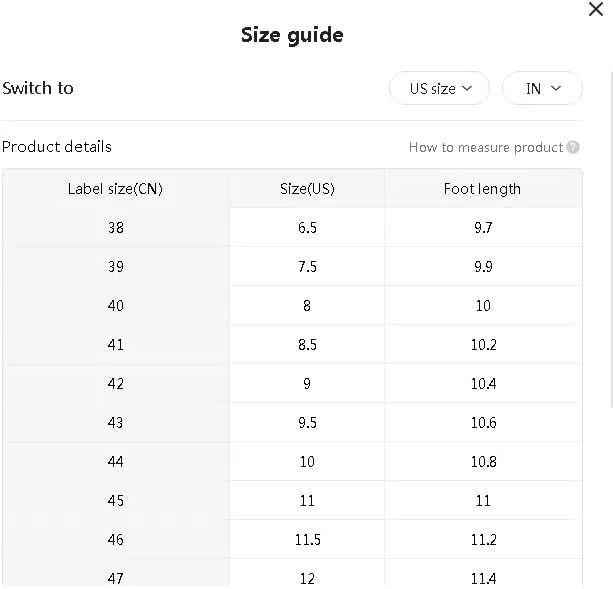Select the CN label size 38 cell

coord(116,227)
